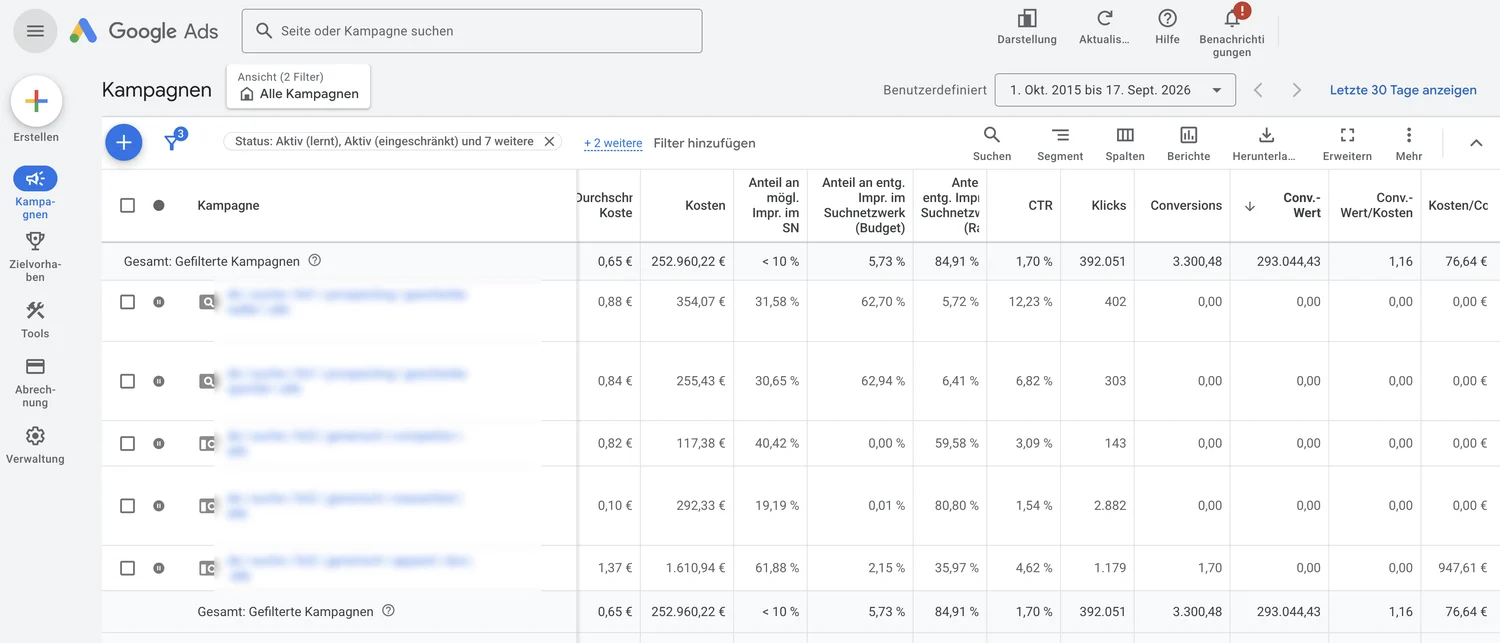Sort by Conv.-Wert/Kosten column header
The width and height of the screenshot is (1500, 643).
(1379, 205)
